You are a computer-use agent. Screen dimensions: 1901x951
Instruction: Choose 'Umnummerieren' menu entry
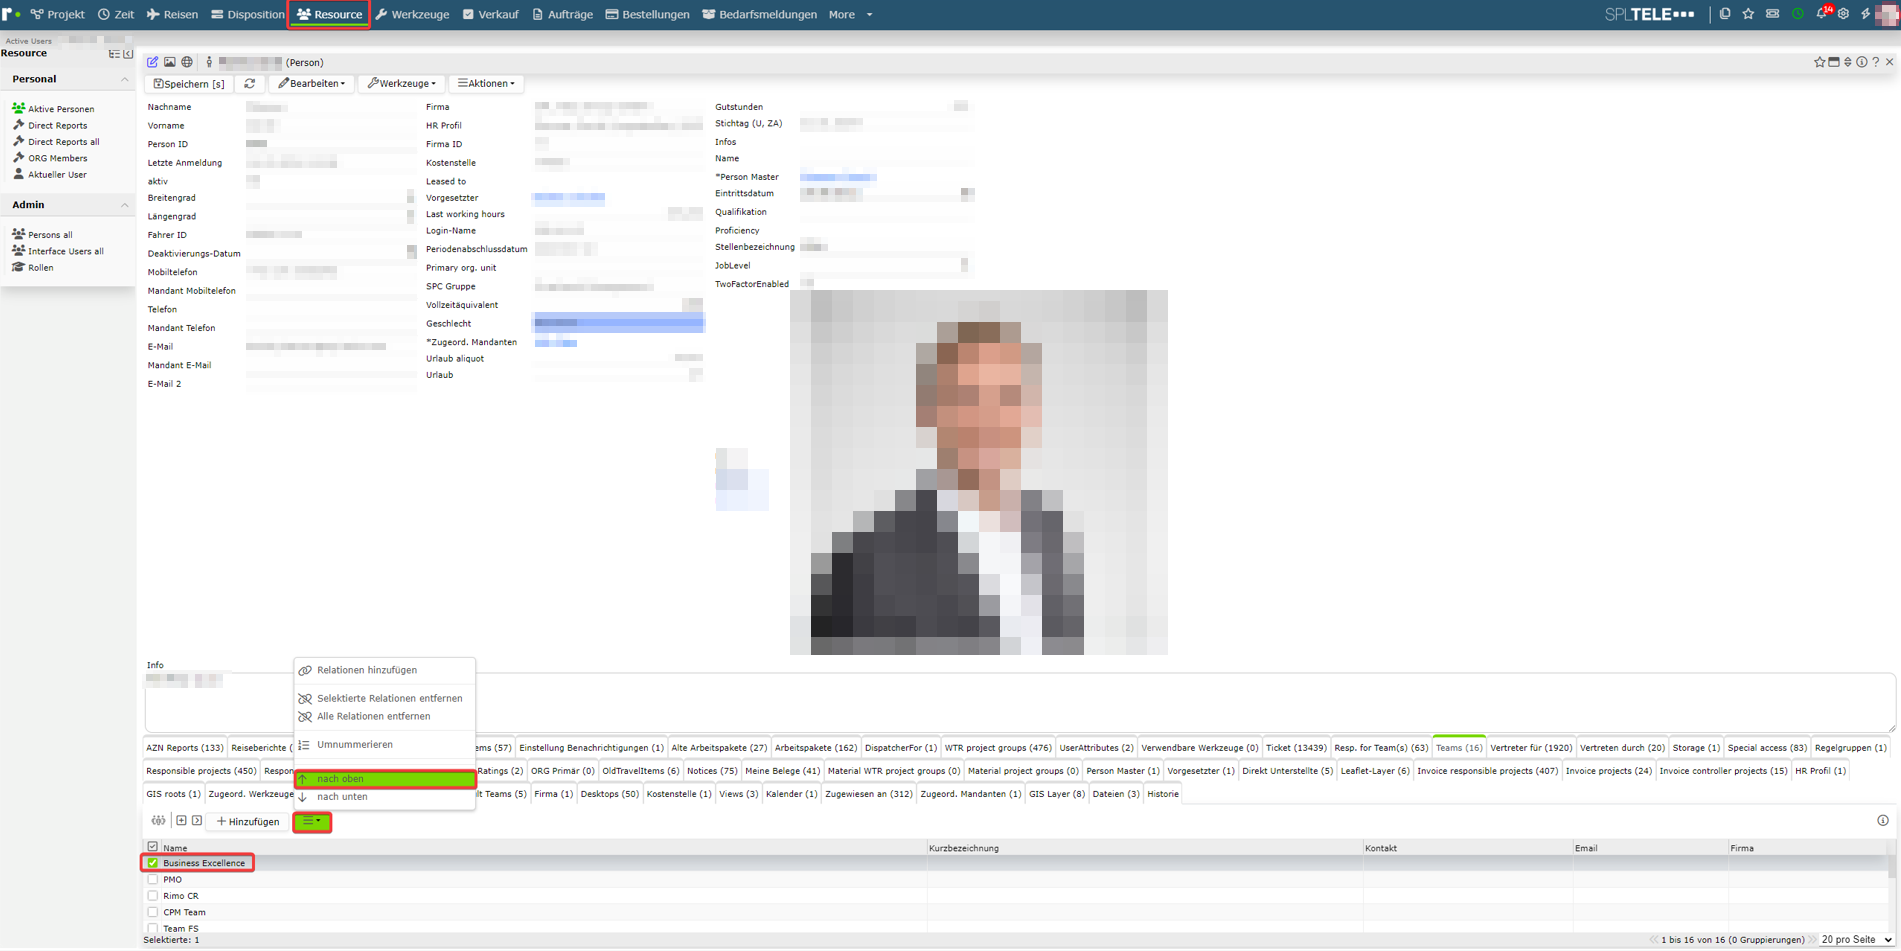(x=385, y=745)
